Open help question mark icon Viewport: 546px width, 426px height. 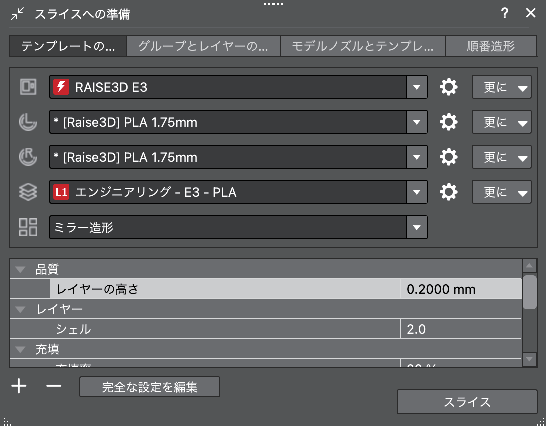[505, 13]
